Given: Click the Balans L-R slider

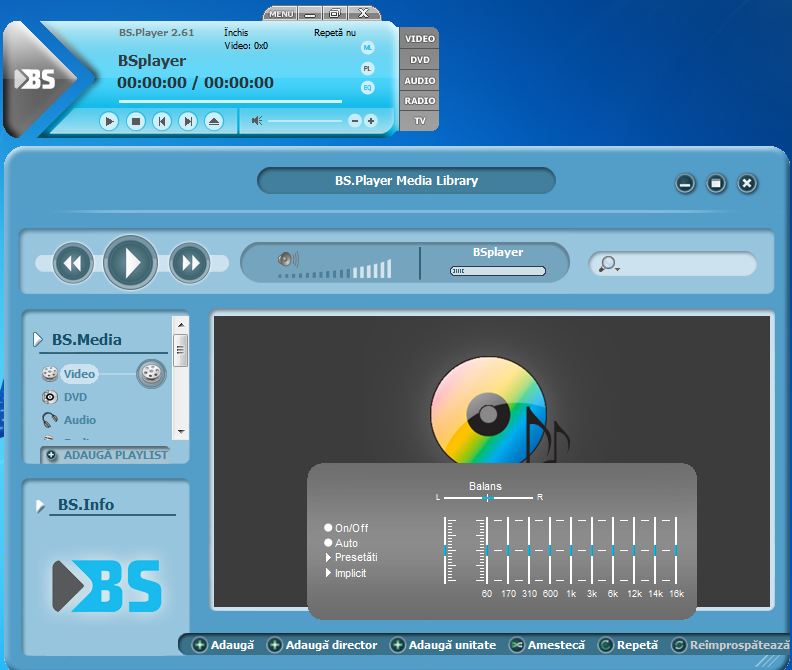Looking at the screenshot, I should [x=488, y=498].
